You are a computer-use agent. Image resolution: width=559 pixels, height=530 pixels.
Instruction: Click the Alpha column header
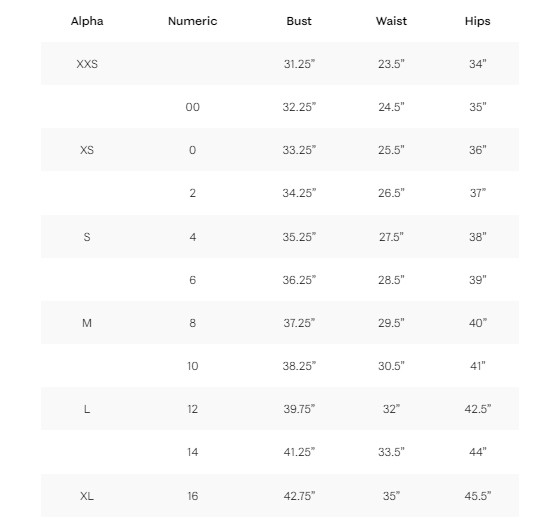pyautogui.click(x=87, y=21)
